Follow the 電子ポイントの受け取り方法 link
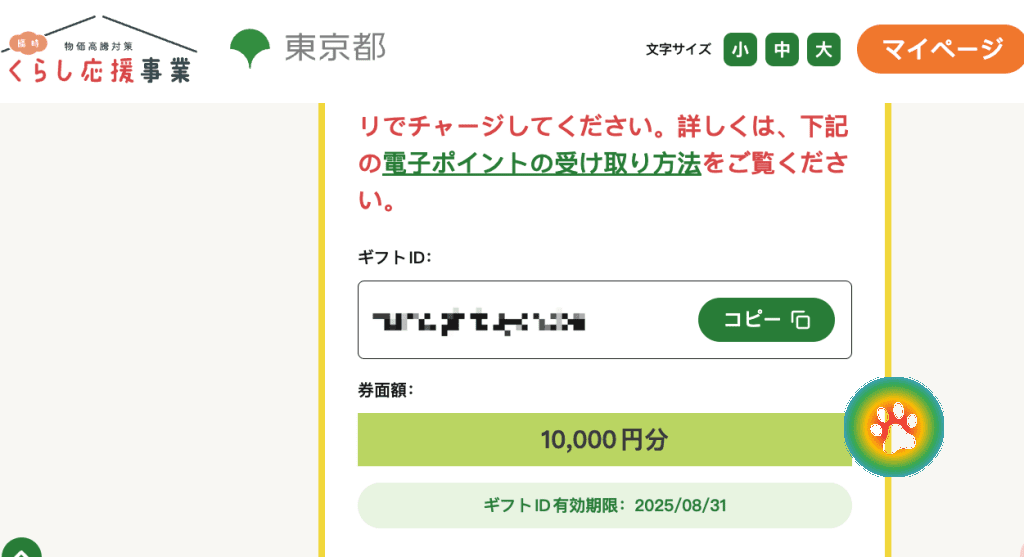This screenshot has width=1024, height=557. [541, 164]
